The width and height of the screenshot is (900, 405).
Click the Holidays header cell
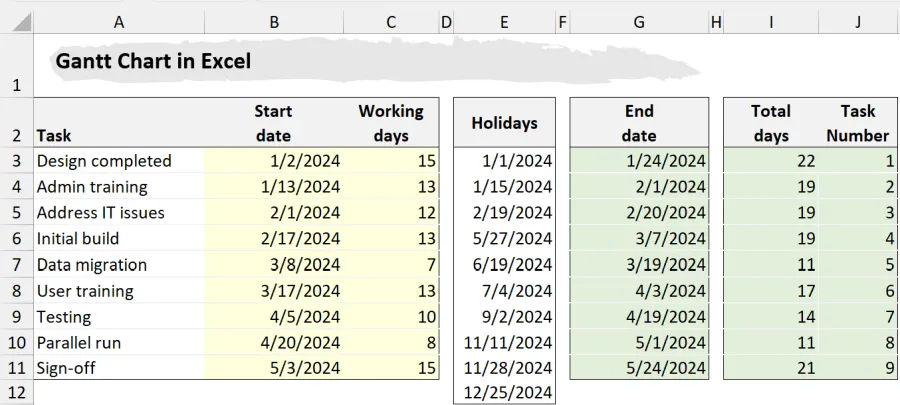504,123
